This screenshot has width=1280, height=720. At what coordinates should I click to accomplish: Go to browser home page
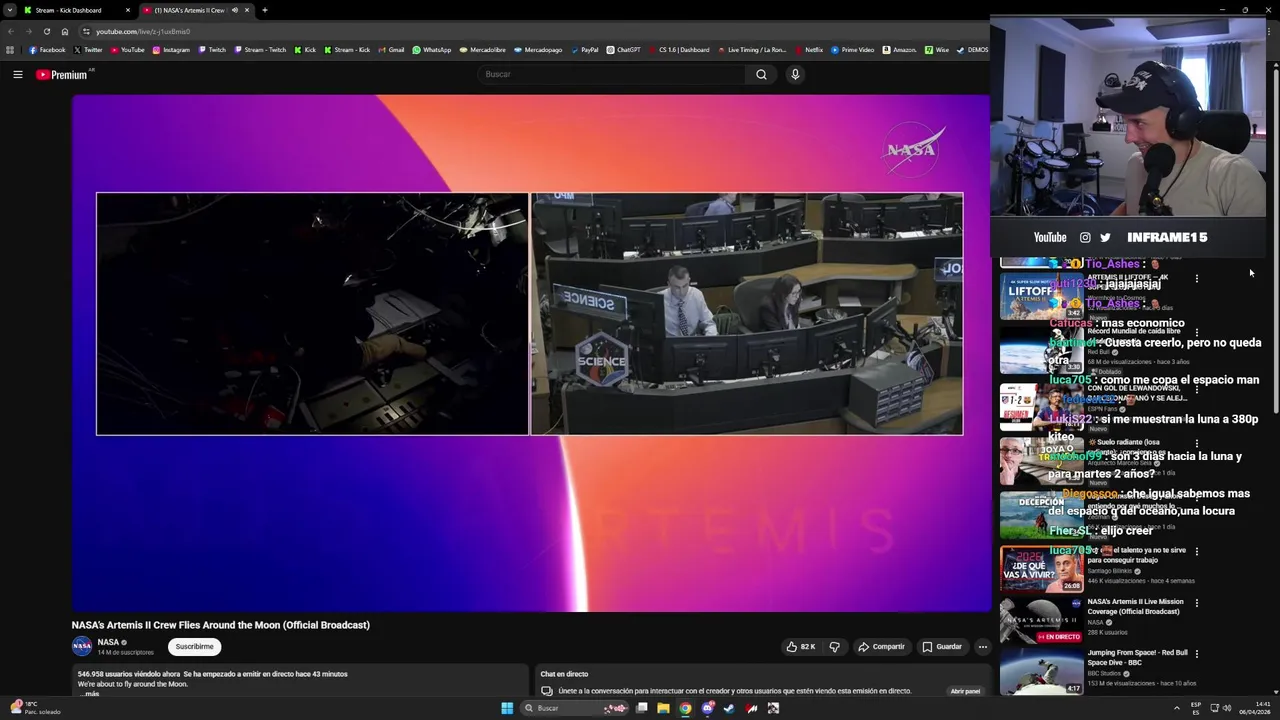[65, 31]
